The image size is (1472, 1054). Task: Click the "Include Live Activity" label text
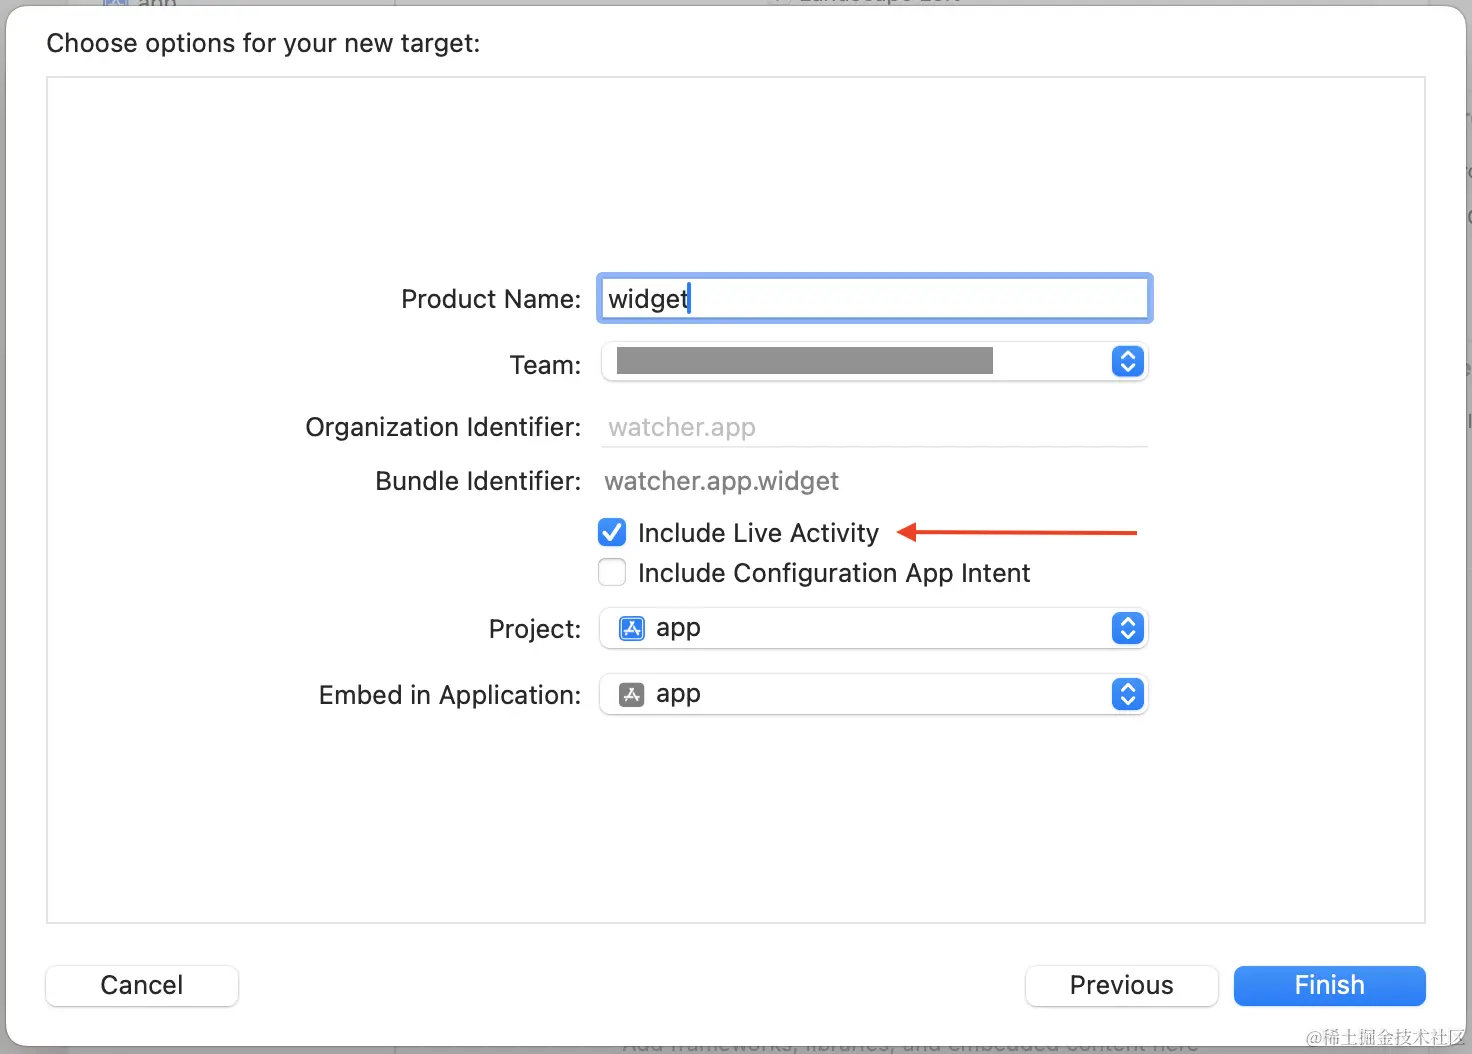pyautogui.click(x=758, y=533)
